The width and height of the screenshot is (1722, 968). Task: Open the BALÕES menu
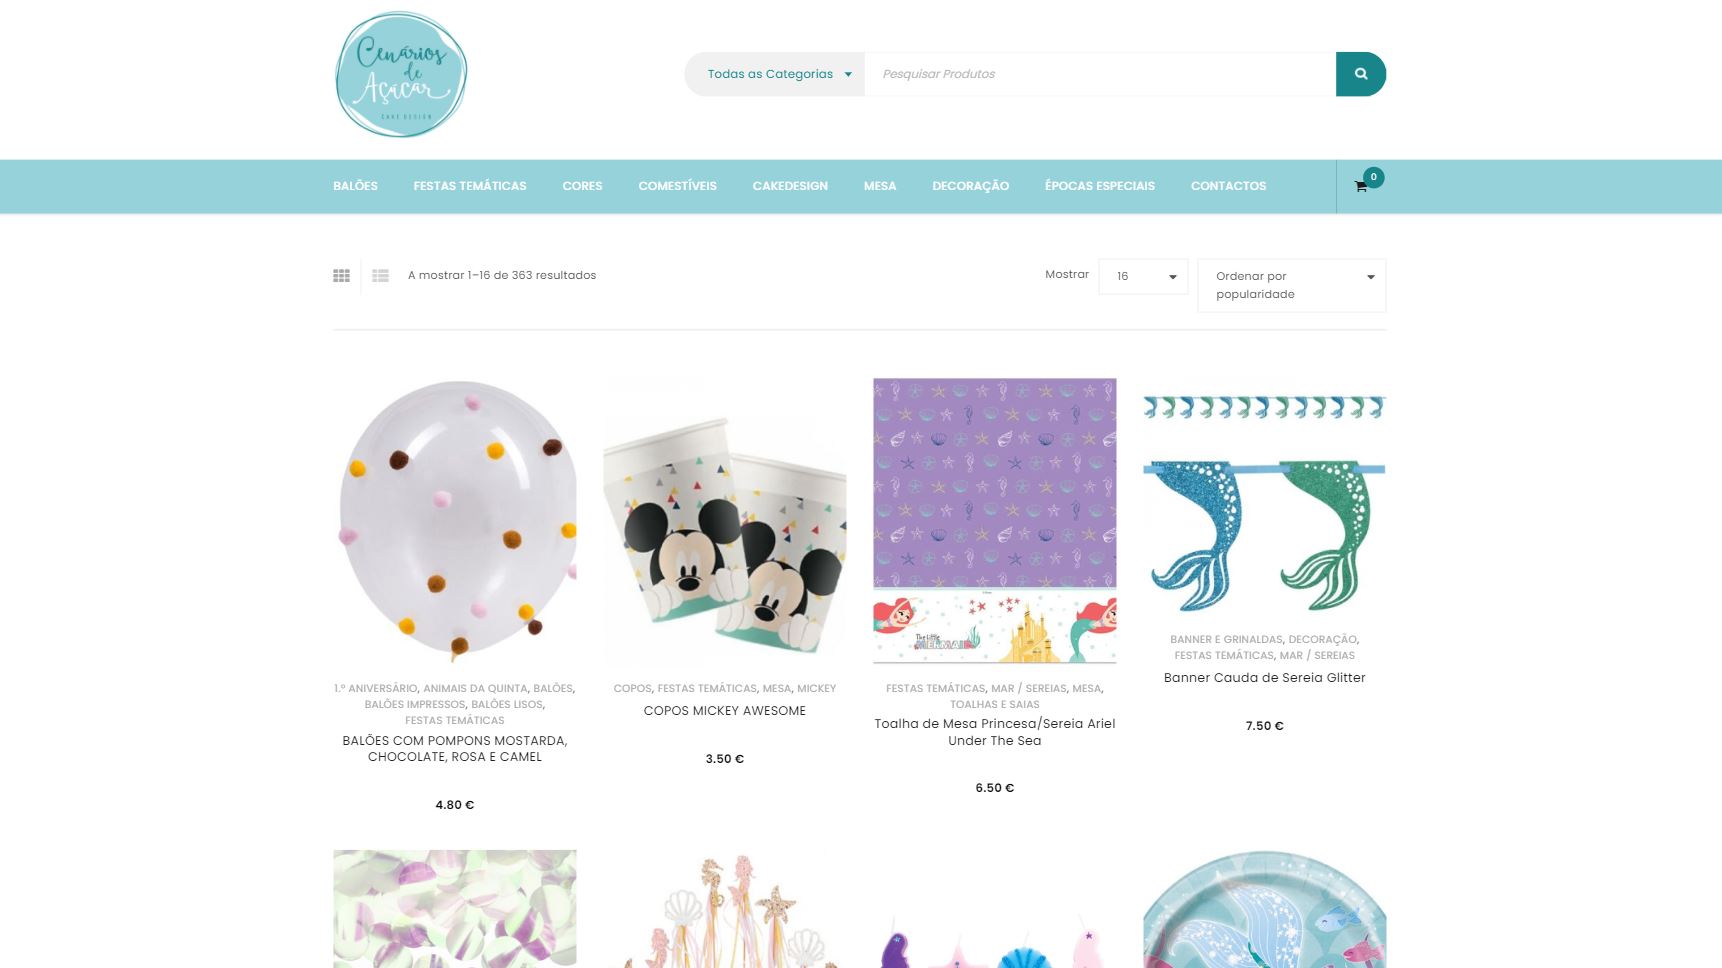[x=355, y=186]
